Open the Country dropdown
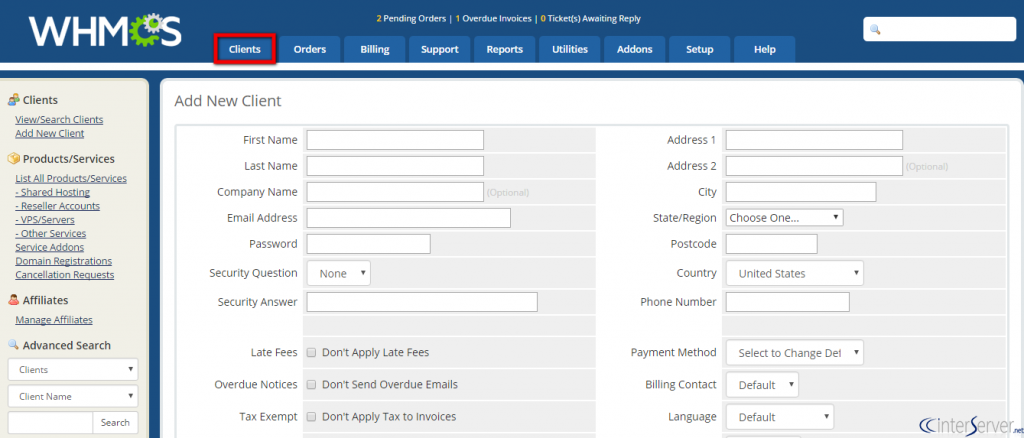Viewport: 1024px width, 438px height. click(x=795, y=274)
